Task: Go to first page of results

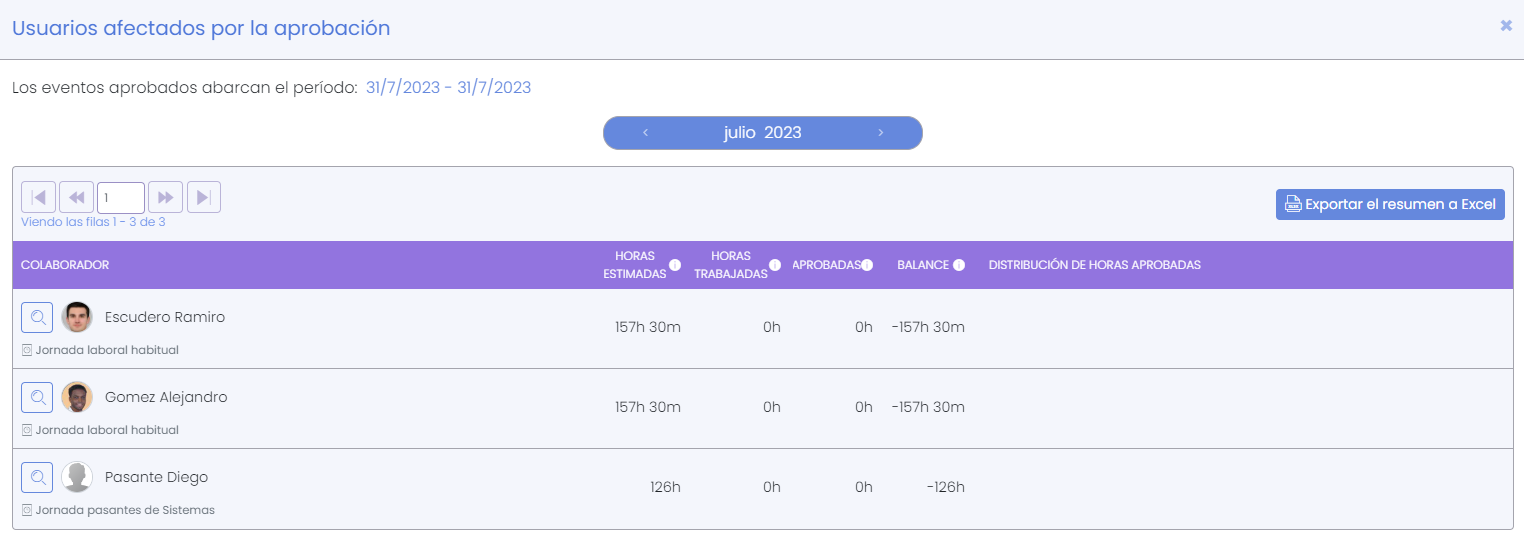Action: (x=38, y=197)
